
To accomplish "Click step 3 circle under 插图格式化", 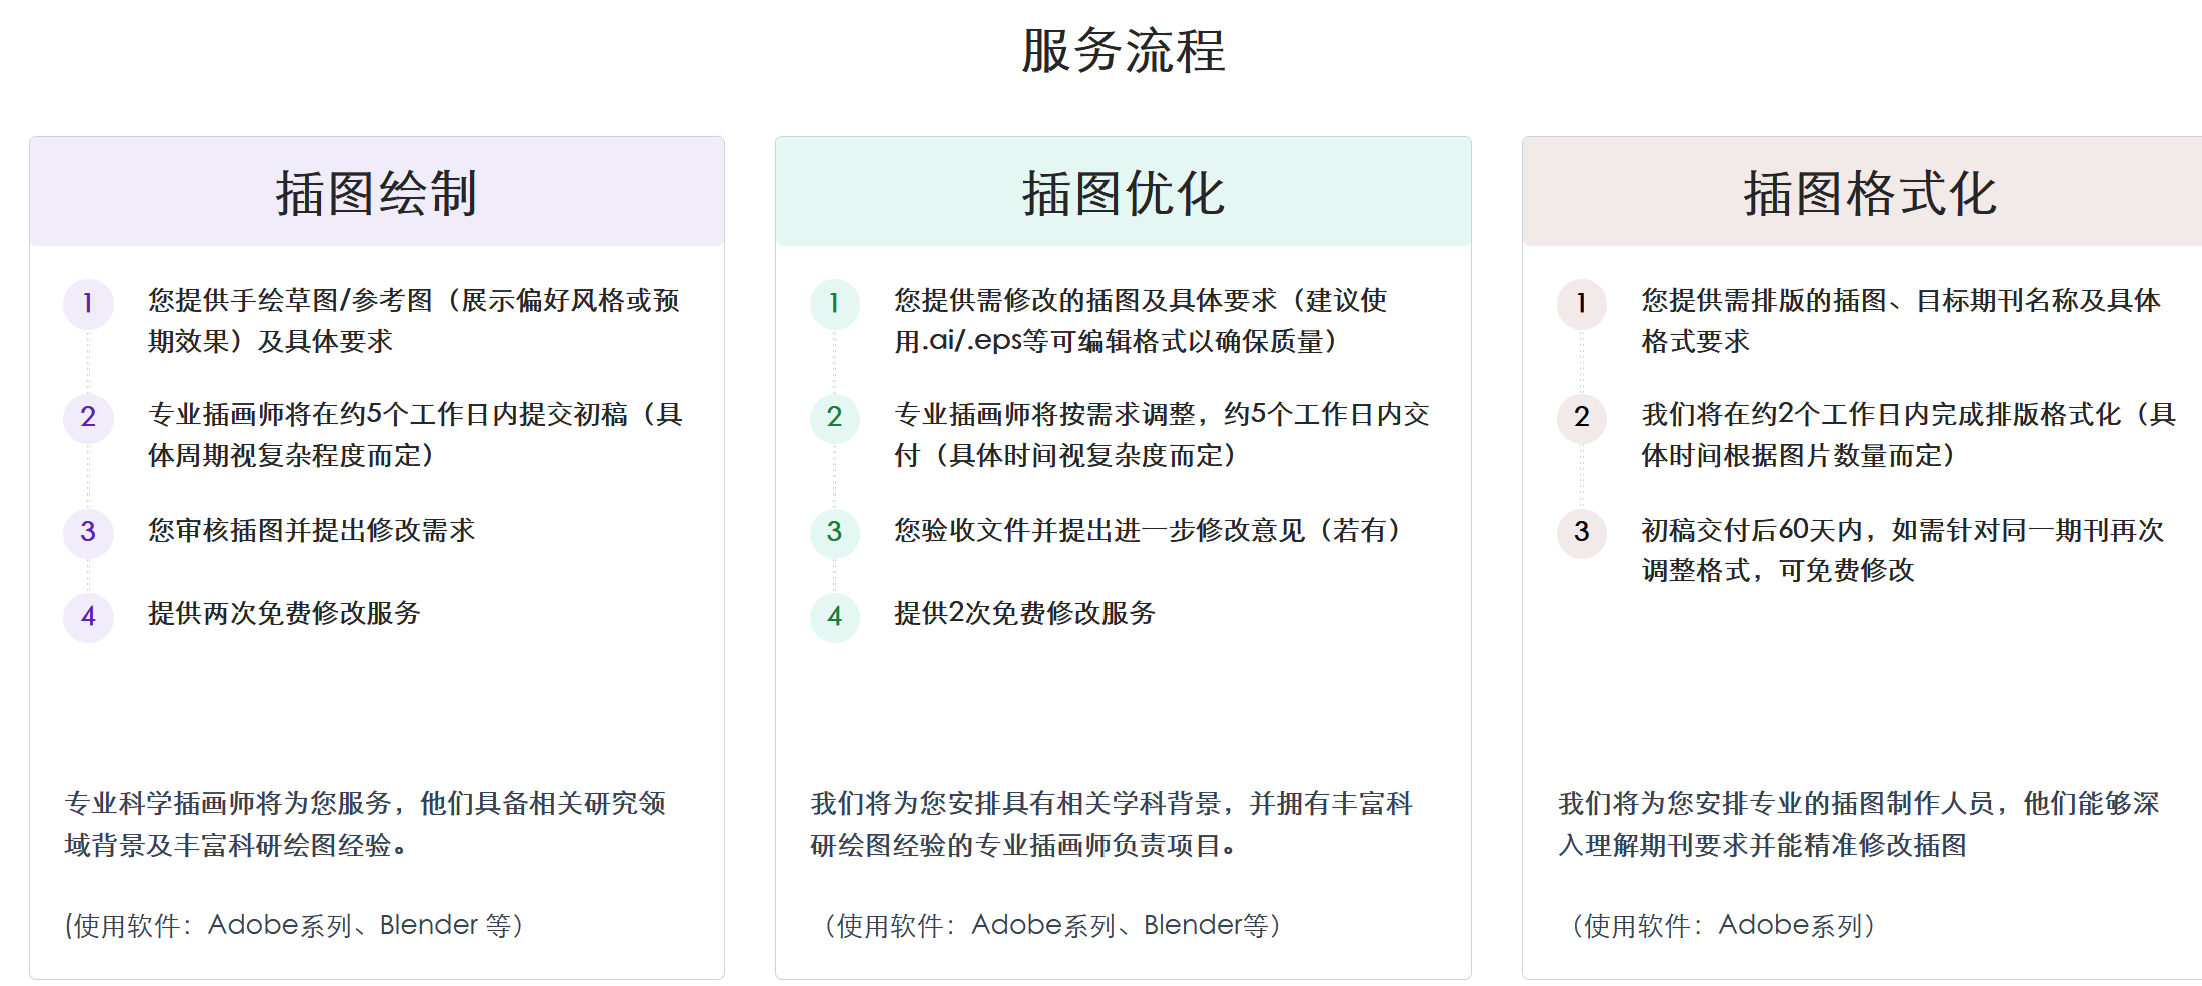I will click(1581, 533).
